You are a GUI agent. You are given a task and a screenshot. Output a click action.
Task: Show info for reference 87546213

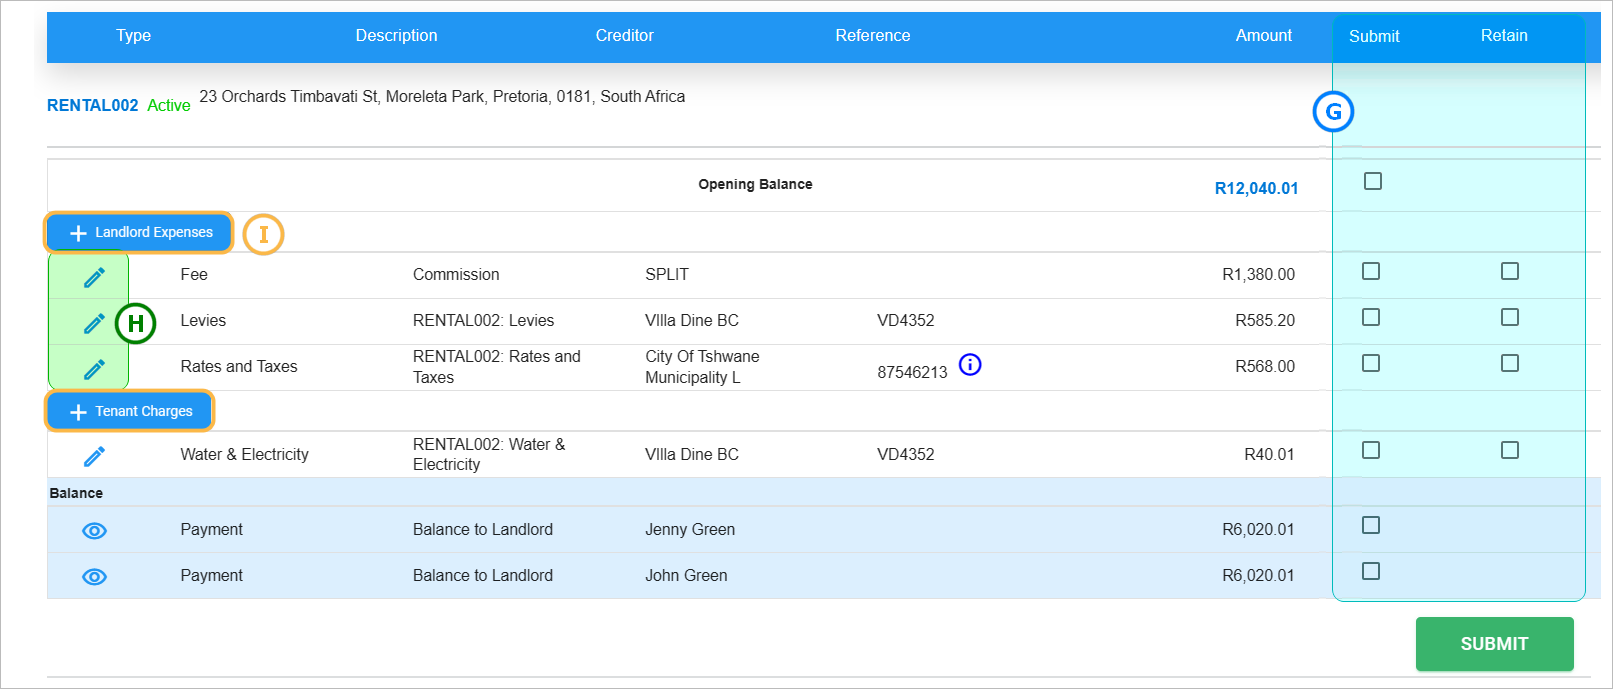pos(970,365)
